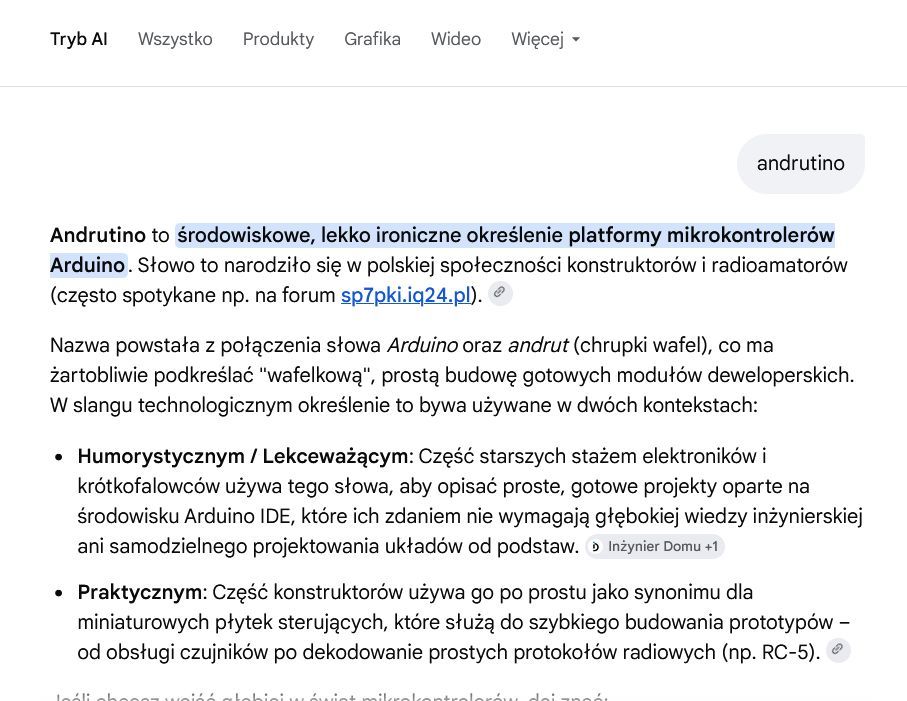Open the Wszystko search tab

click(x=175, y=39)
